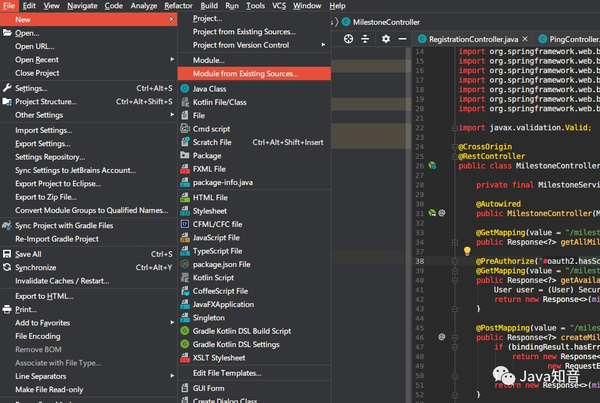600x403 pixels.
Task: Click the Java Class icon in New submenu
Action: pyautogui.click(x=185, y=89)
